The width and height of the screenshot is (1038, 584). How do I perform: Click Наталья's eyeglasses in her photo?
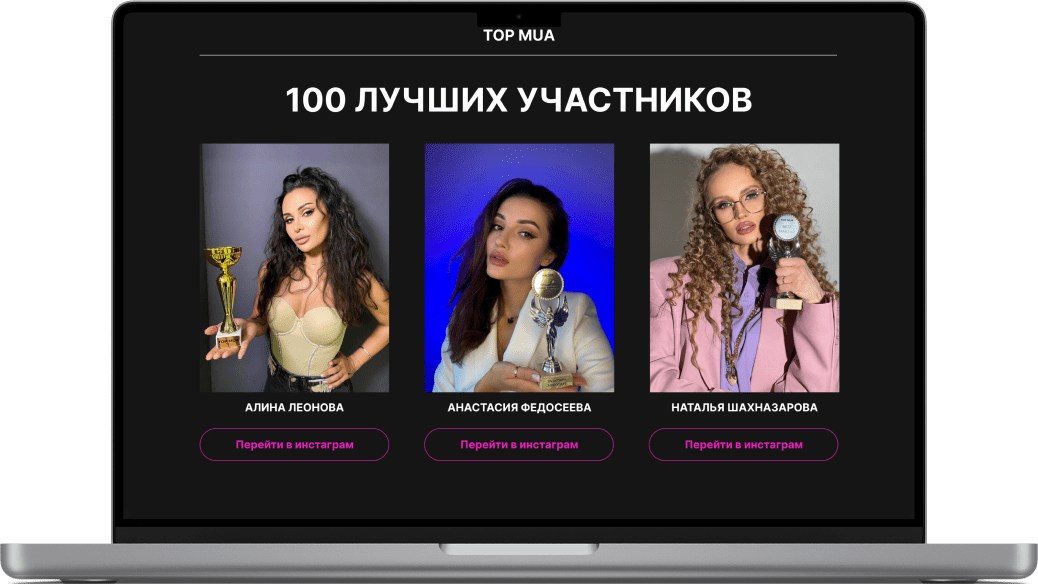(x=738, y=205)
